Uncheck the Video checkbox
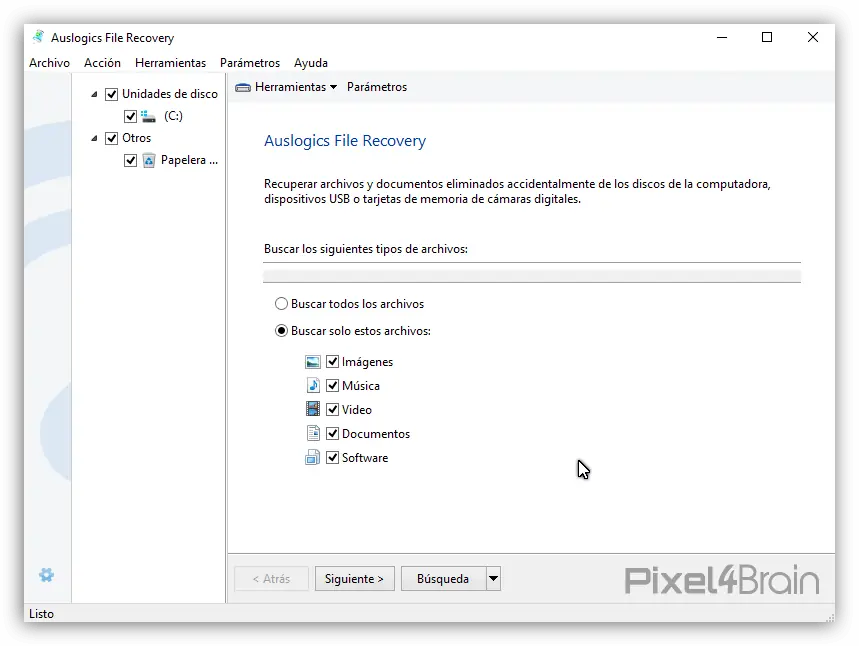 [x=333, y=409]
